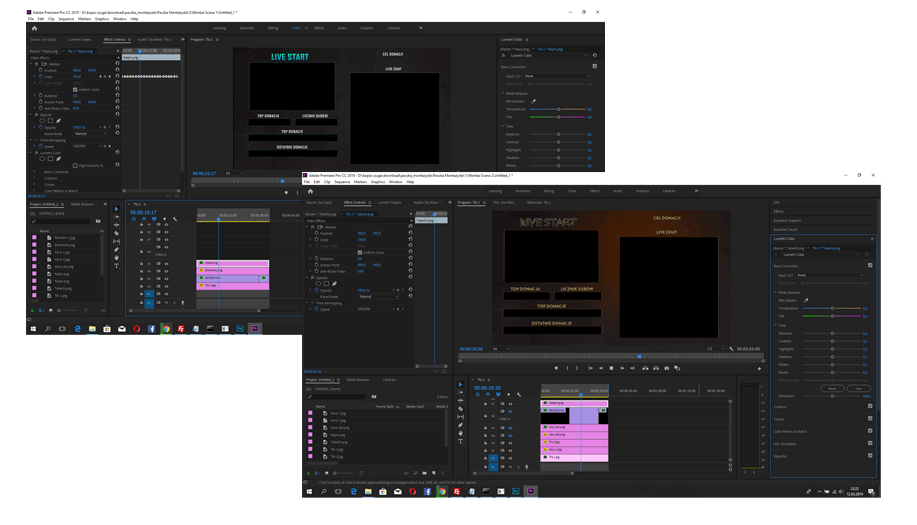
Task: Click the WB Selector eyedropper in Lumetri Color
Action: click(806, 299)
